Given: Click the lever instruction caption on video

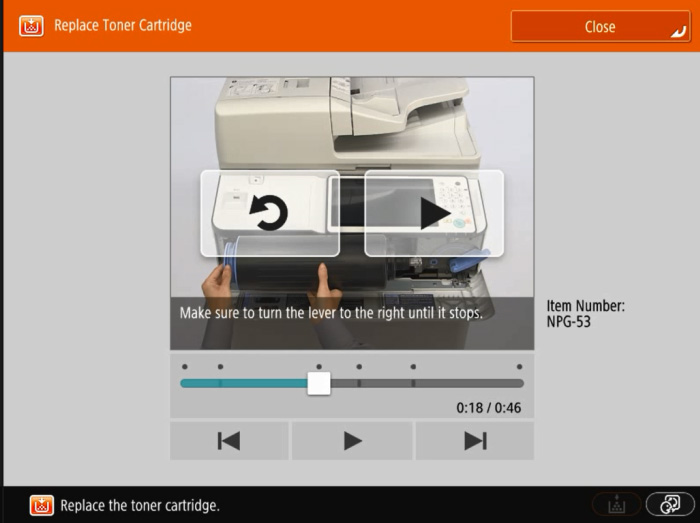Looking at the screenshot, I should tap(331, 313).
